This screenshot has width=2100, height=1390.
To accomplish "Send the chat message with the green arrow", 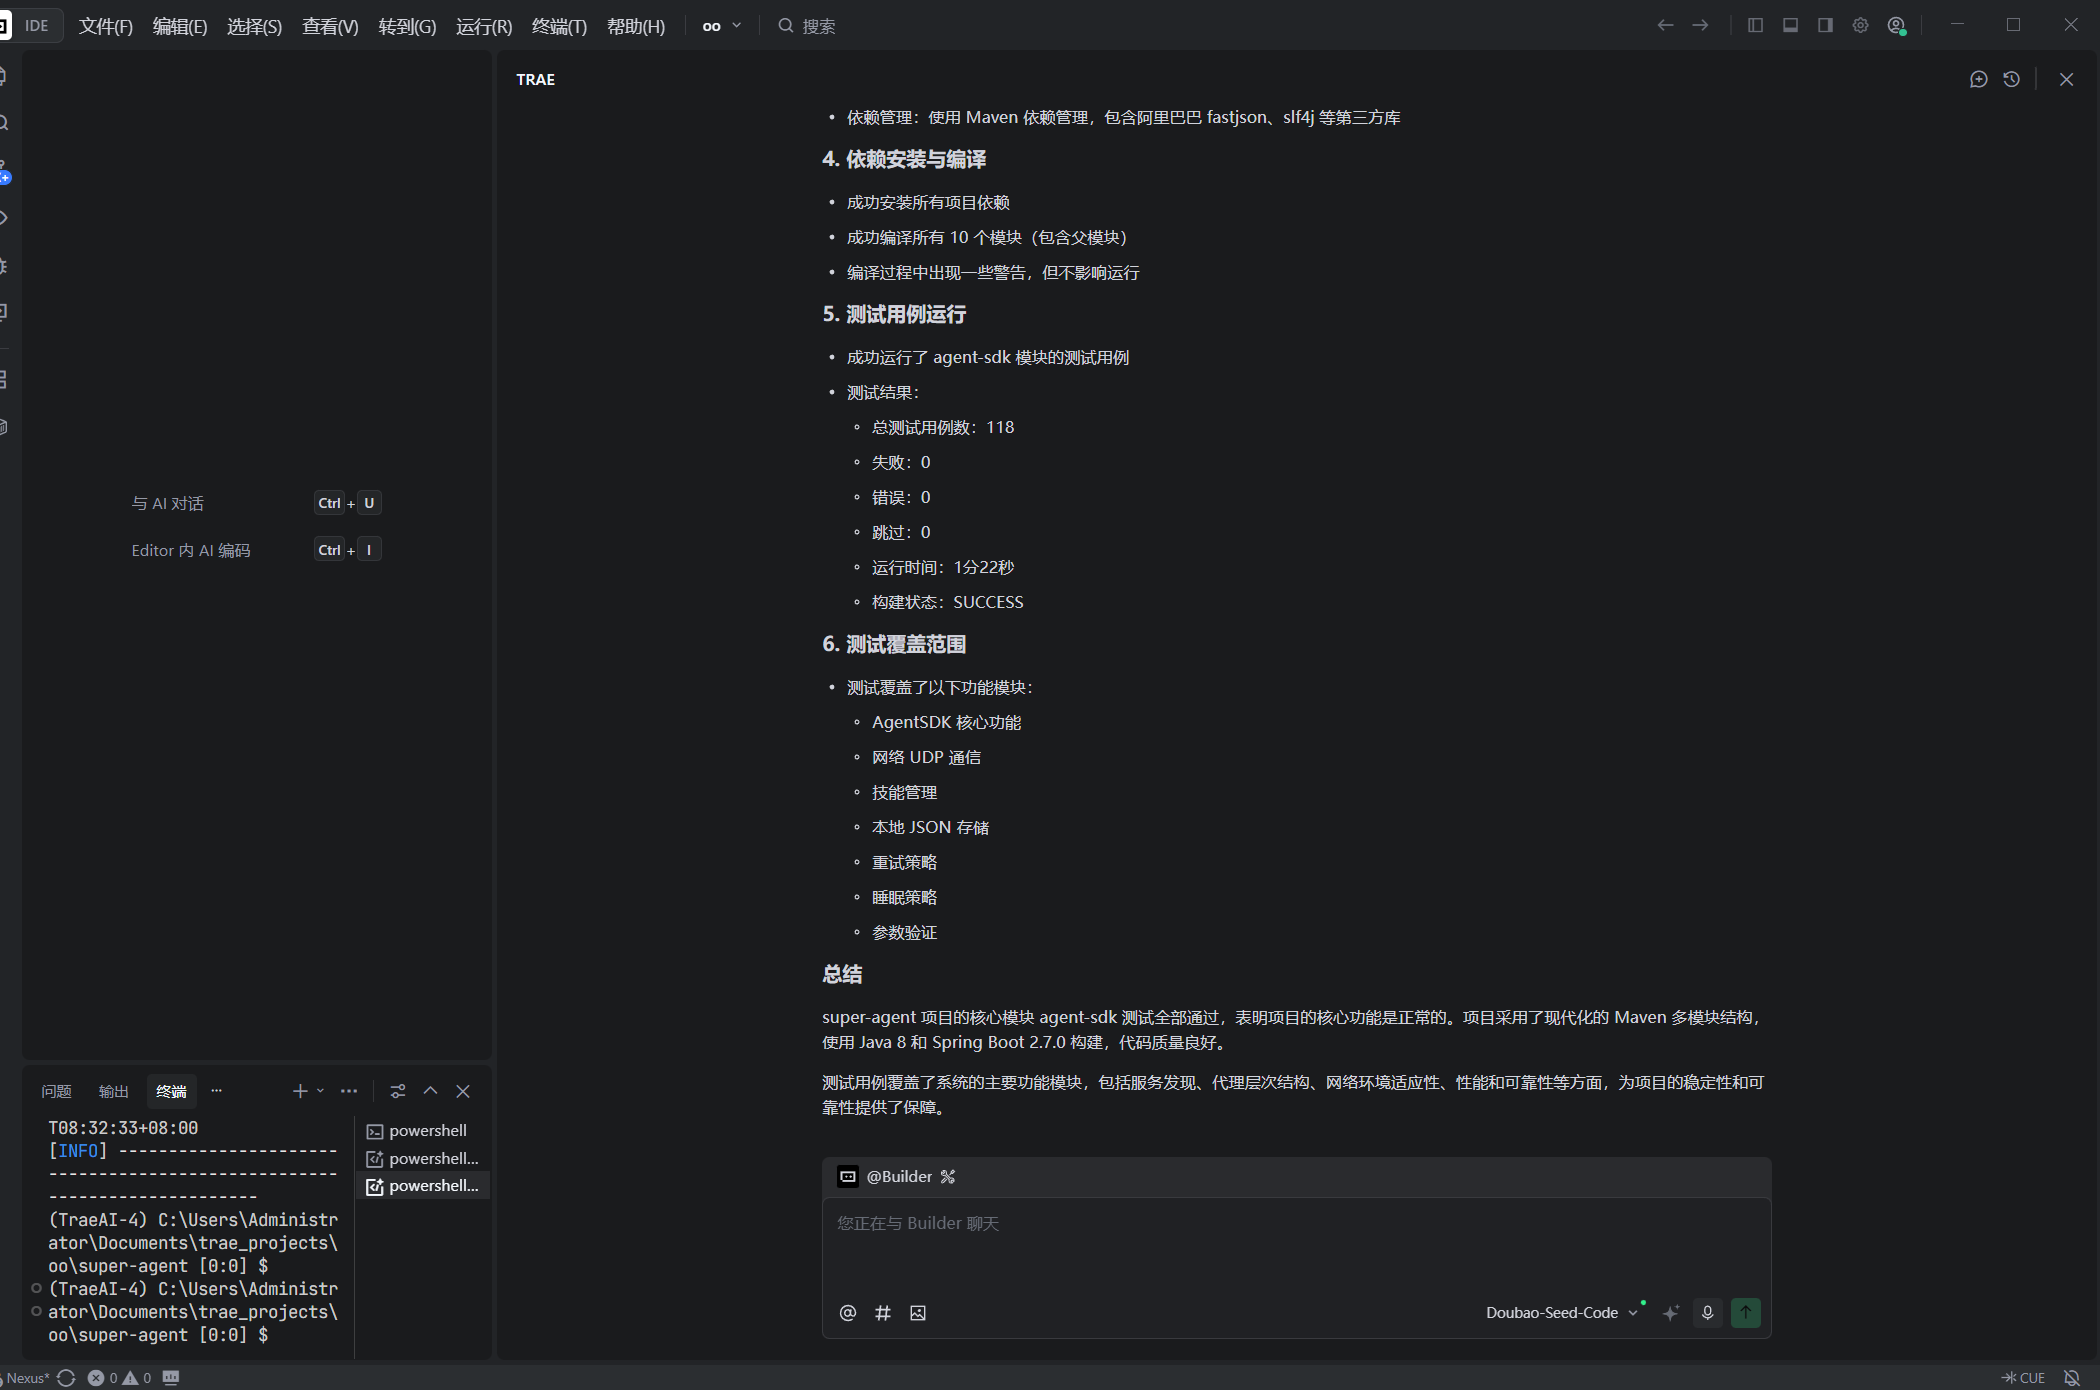I will 1746,1313.
